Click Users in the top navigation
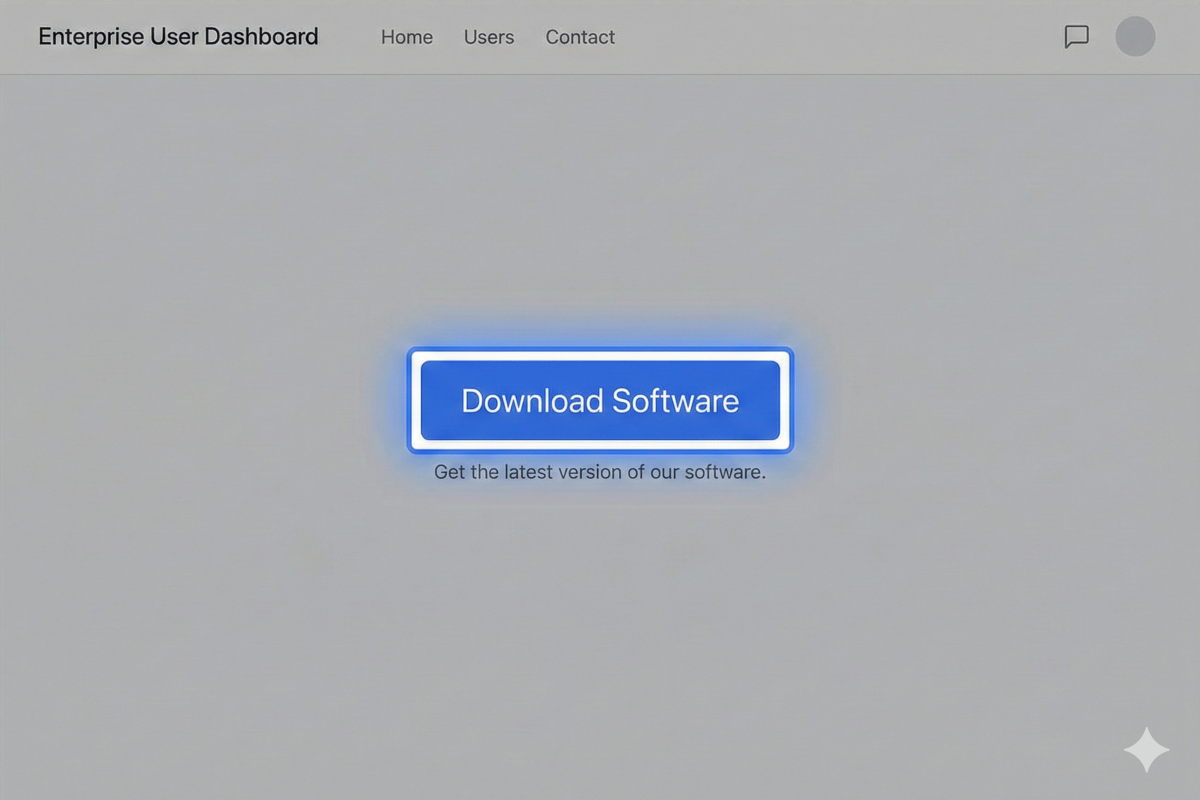The image size is (1200, 800). click(x=488, y=37)
